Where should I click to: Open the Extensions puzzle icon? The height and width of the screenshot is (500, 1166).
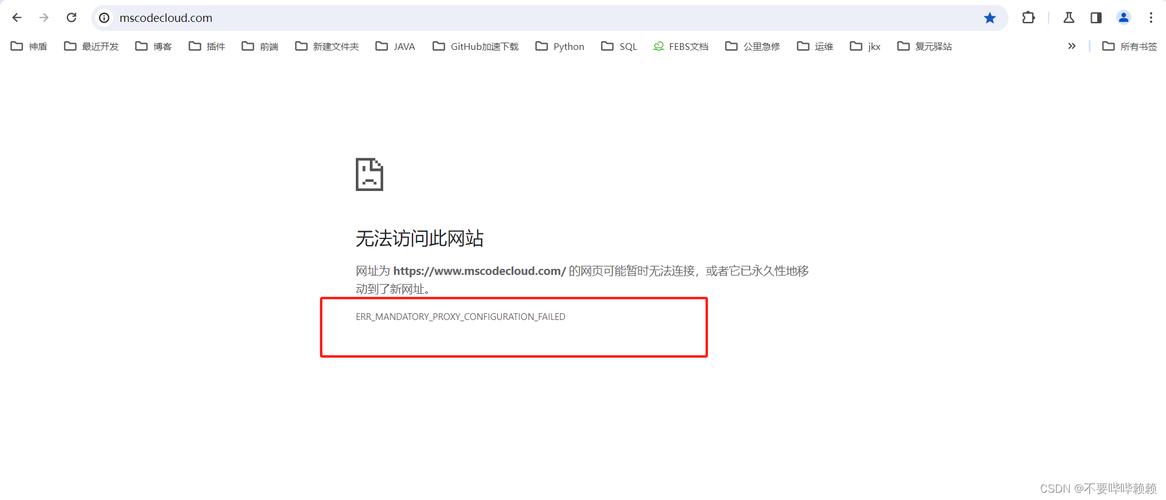coord(1028,18)
